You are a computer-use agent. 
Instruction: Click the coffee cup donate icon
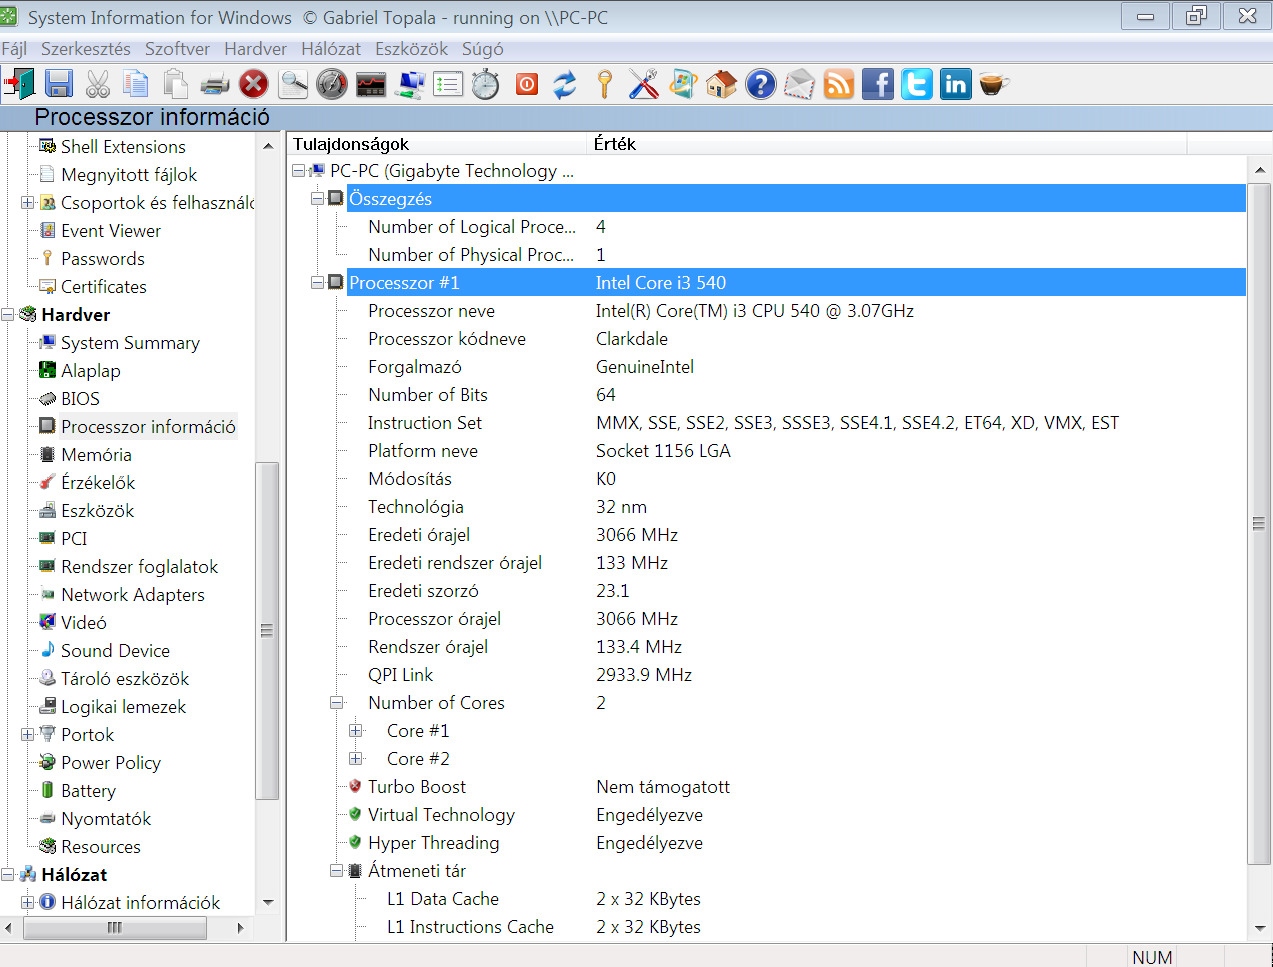click(994, 85)
